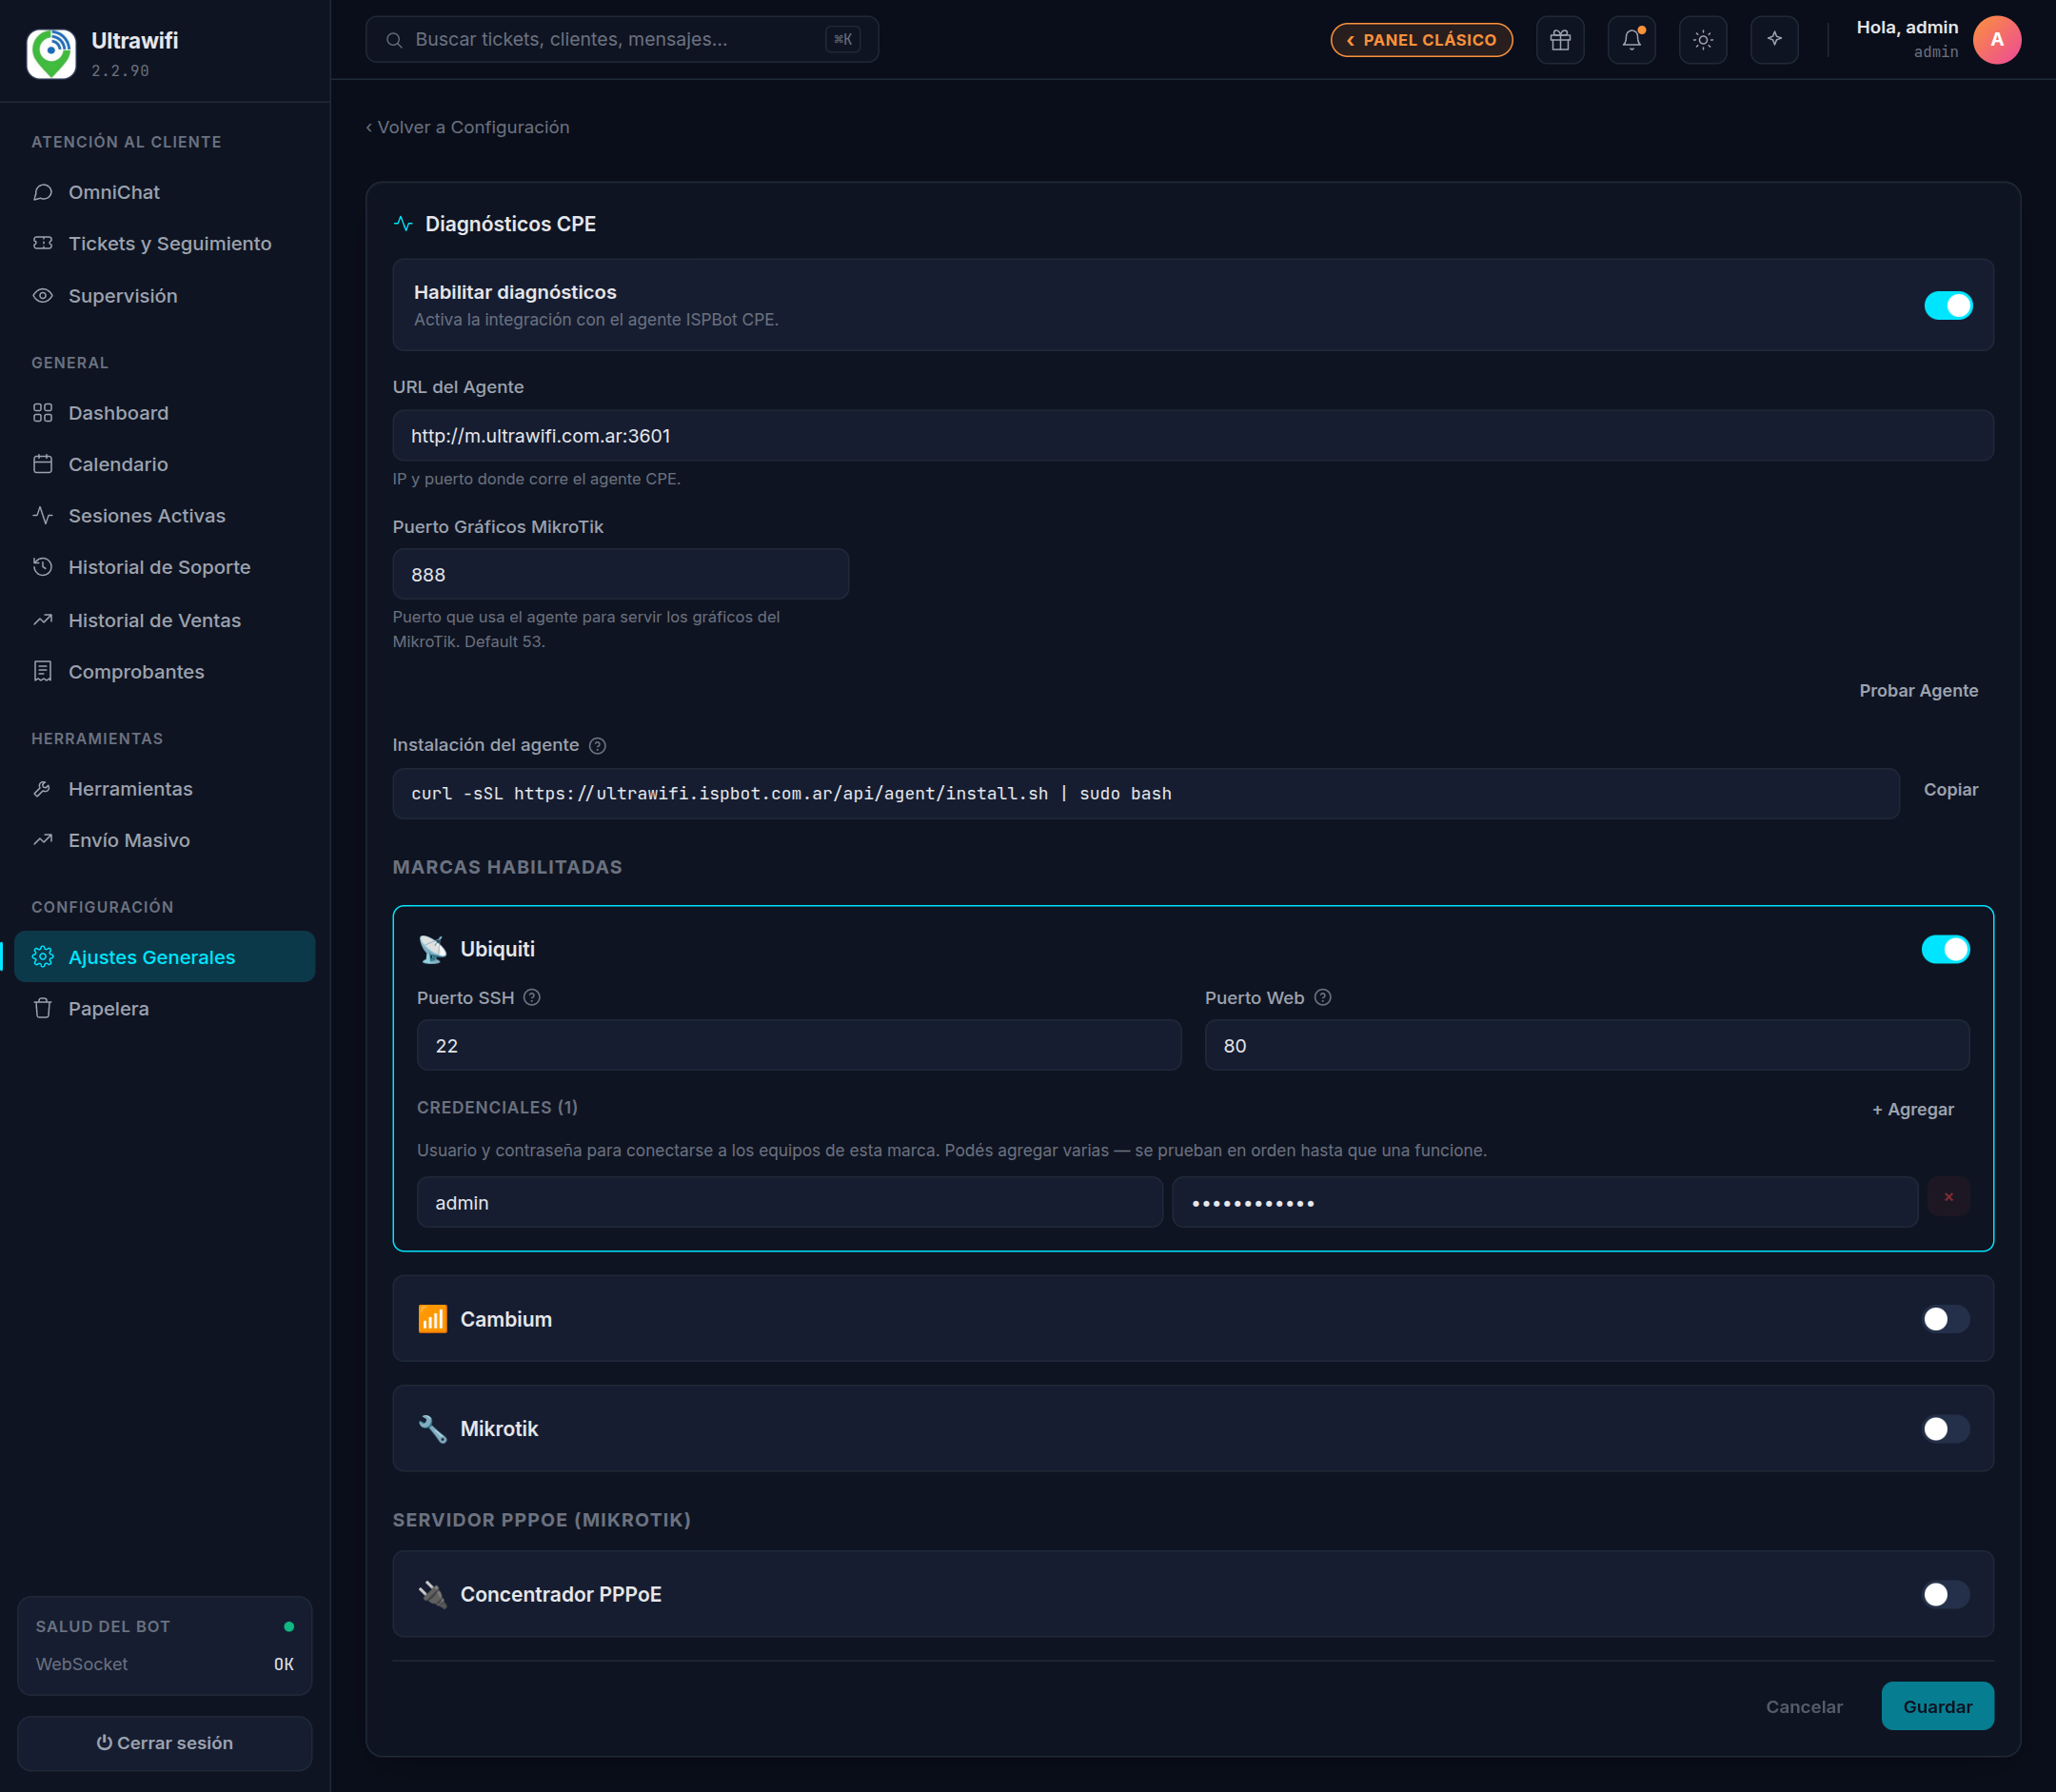Click the Salud del Bot green indicator
2056x1792 pixels.
[289, 1627]
